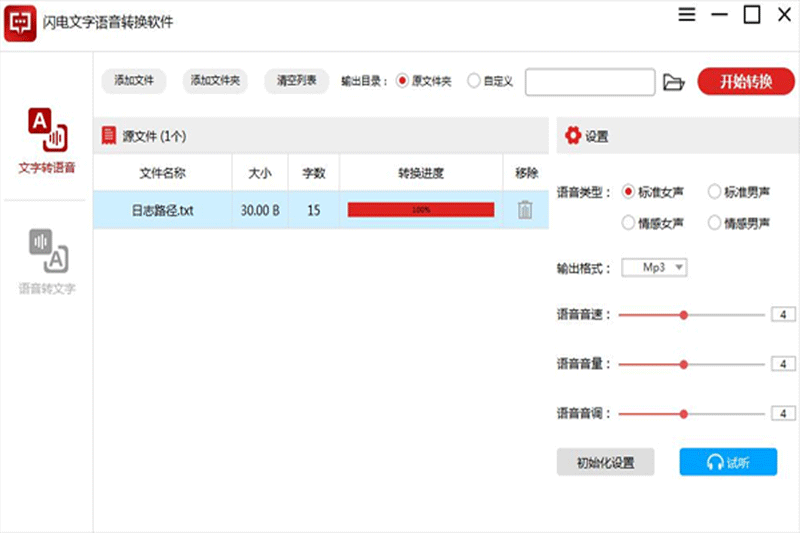Switch to 语音转文字 speech-to-text mode
The width and height of the screenshot is (800, 533).
(47, 262)
